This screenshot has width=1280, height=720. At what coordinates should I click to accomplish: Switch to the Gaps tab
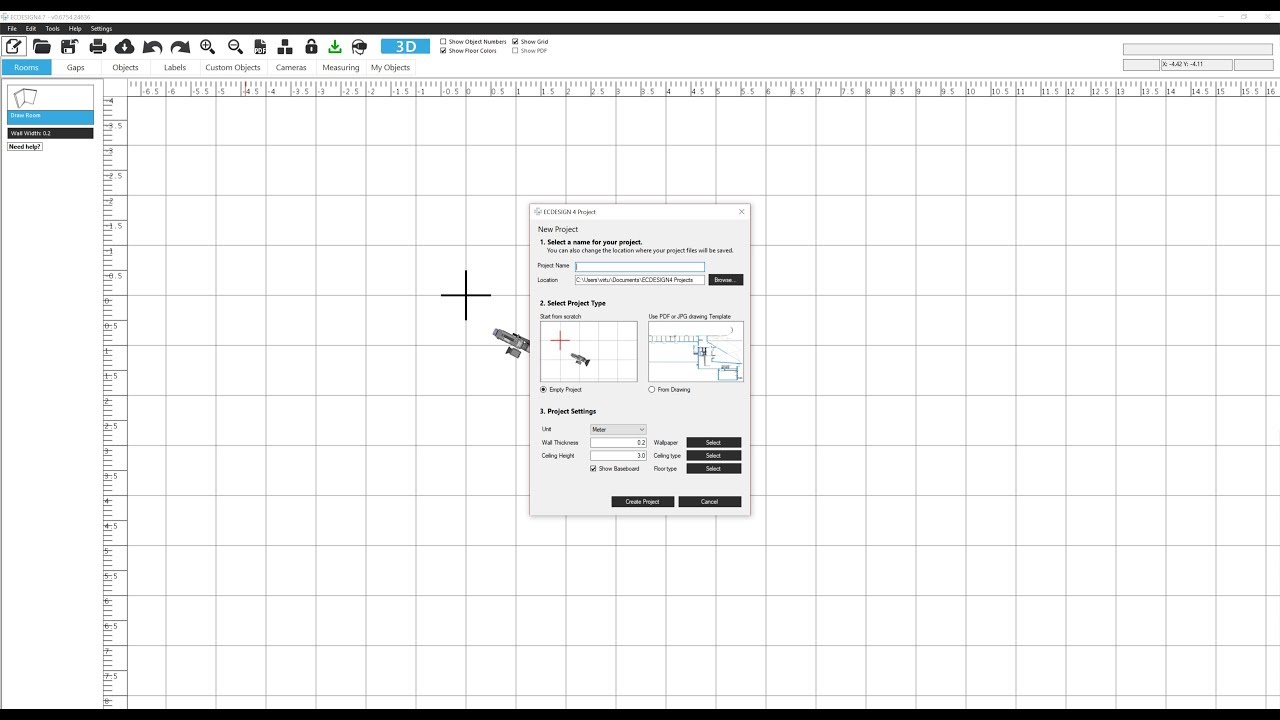click(76, 68)
